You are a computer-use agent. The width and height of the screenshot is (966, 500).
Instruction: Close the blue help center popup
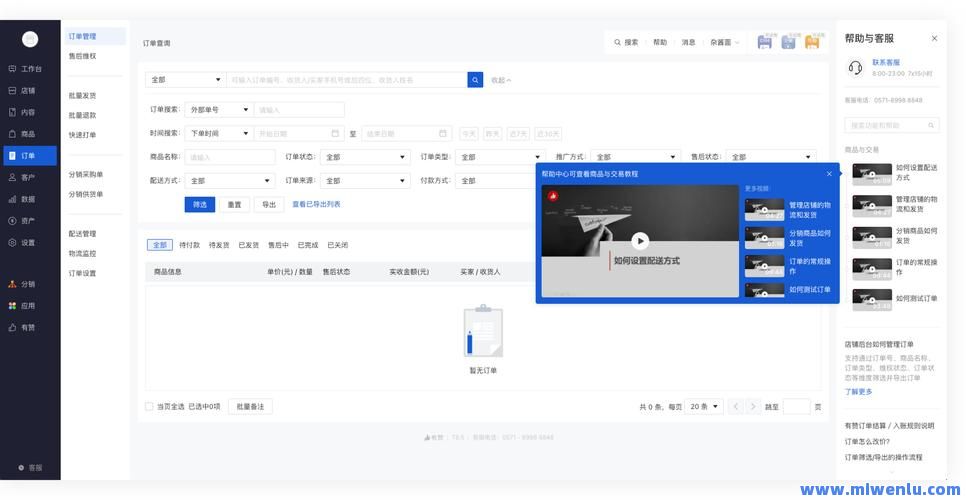829,174
